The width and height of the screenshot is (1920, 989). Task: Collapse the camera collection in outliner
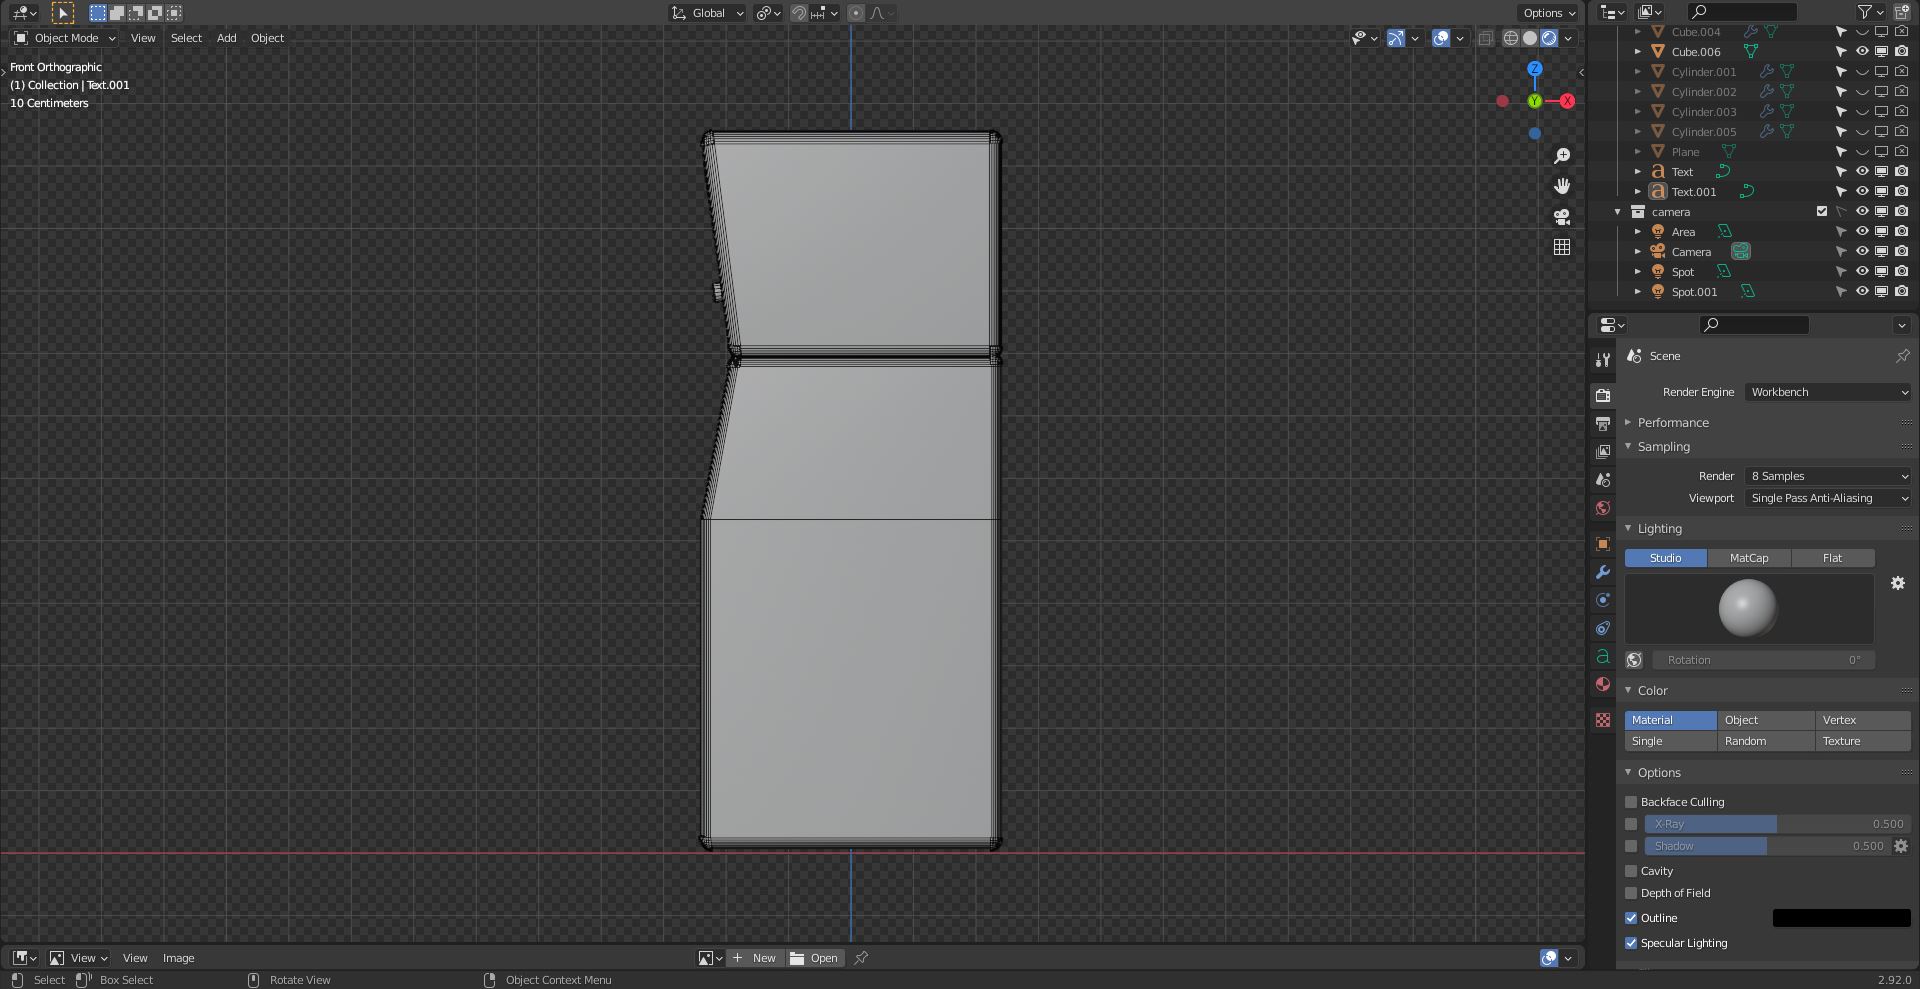click(1617, 212)
